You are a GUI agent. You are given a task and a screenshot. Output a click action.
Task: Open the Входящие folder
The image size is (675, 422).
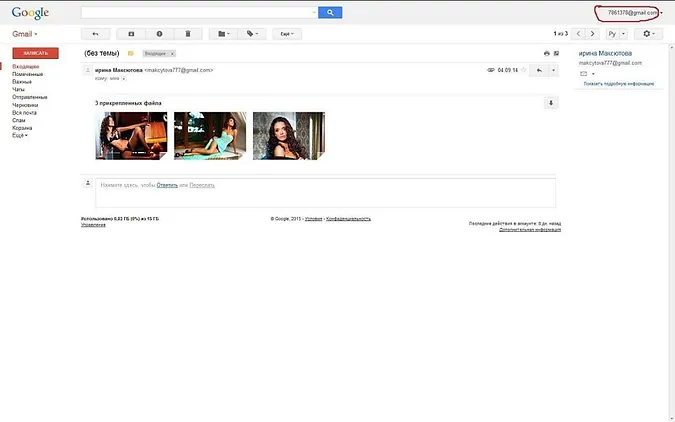click(x=25, y=66)
